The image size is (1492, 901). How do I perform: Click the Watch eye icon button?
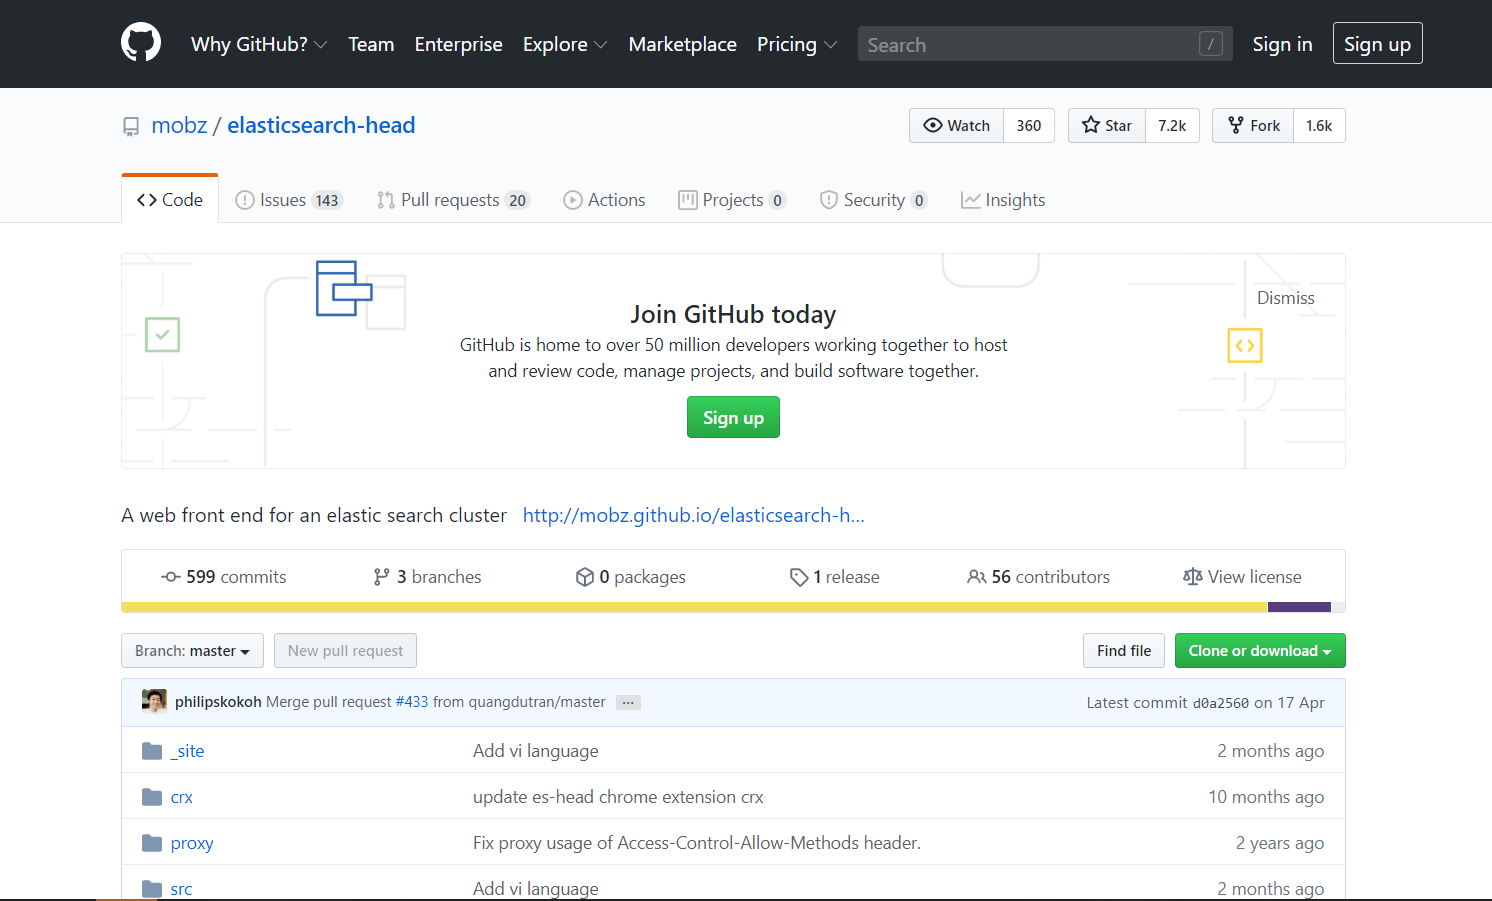[956, 125]
